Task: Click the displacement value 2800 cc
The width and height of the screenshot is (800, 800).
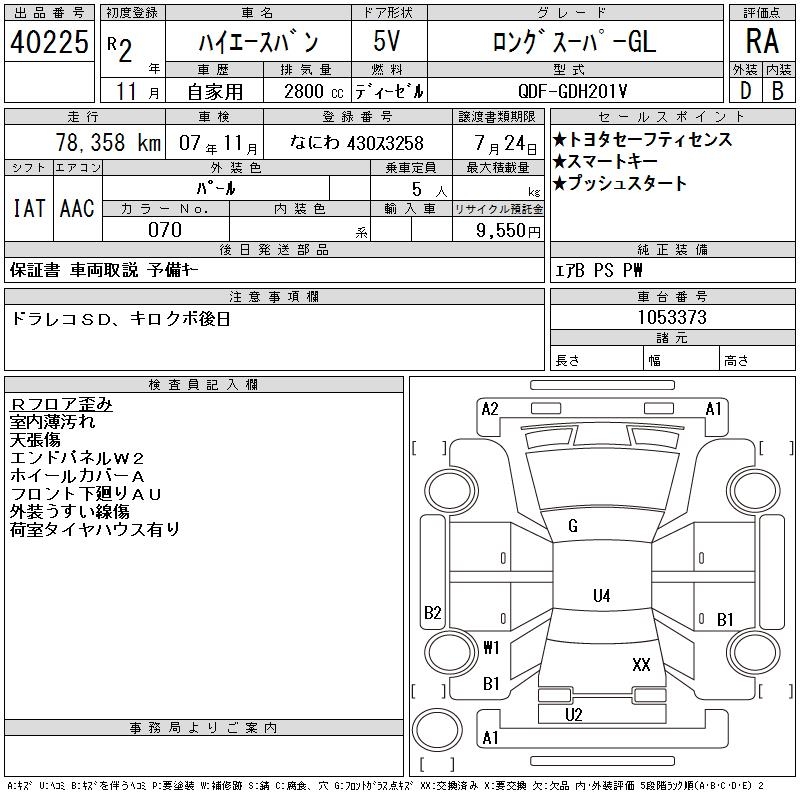Action: click(313, 91)
